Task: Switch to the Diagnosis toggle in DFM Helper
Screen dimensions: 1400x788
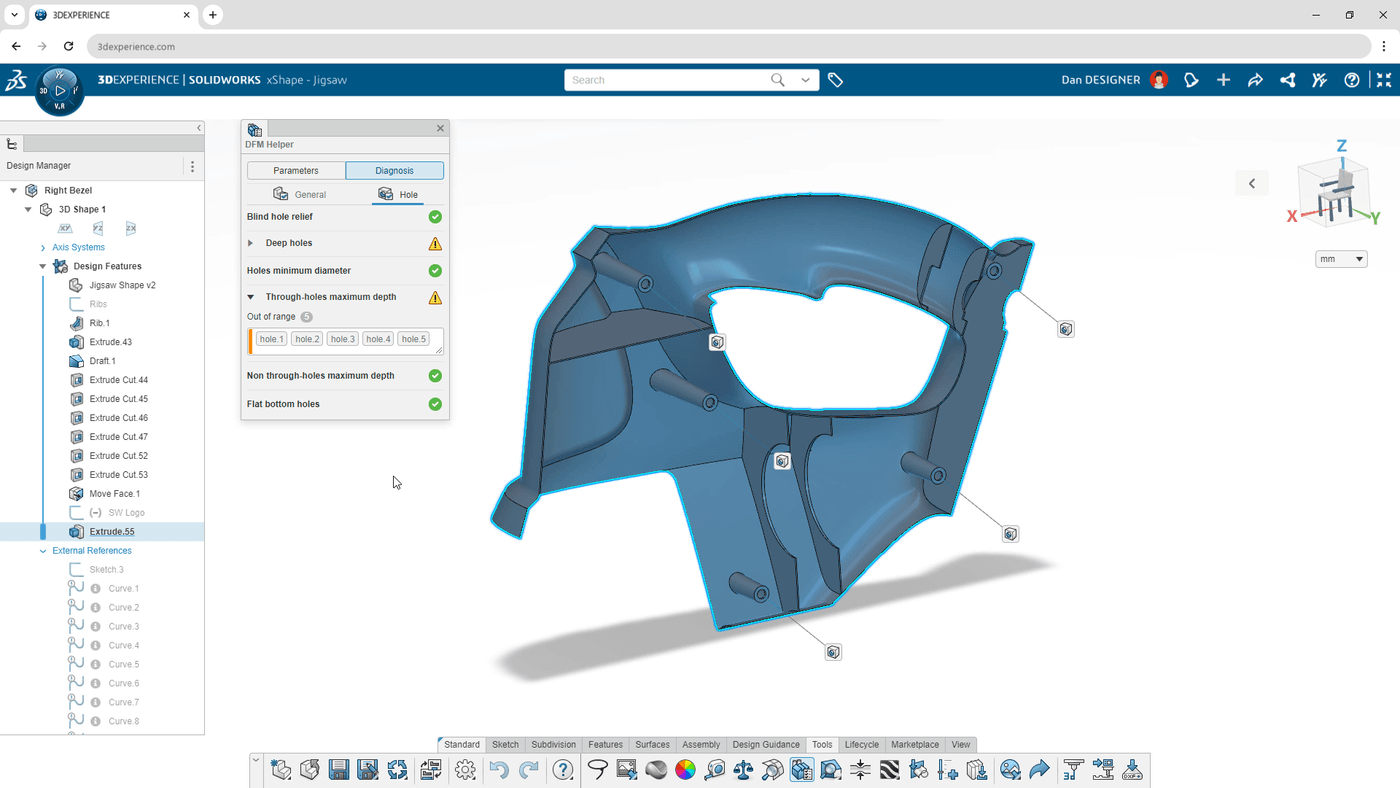Action: click(x=394, y=170)
